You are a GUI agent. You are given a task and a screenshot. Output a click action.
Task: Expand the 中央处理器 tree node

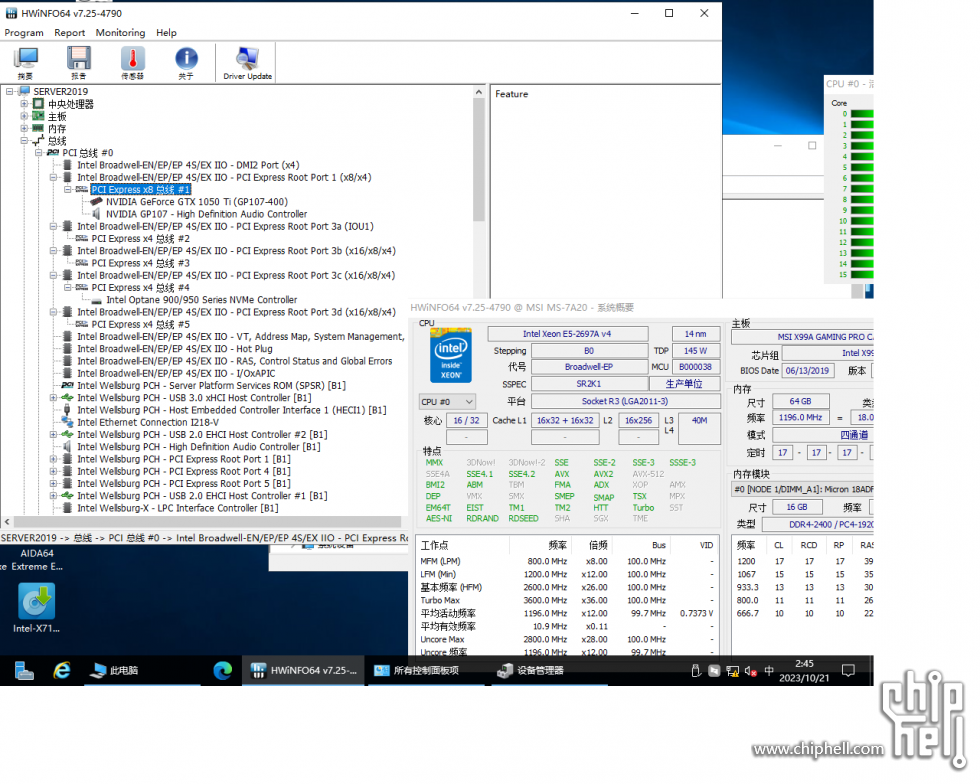pos(24,104)
